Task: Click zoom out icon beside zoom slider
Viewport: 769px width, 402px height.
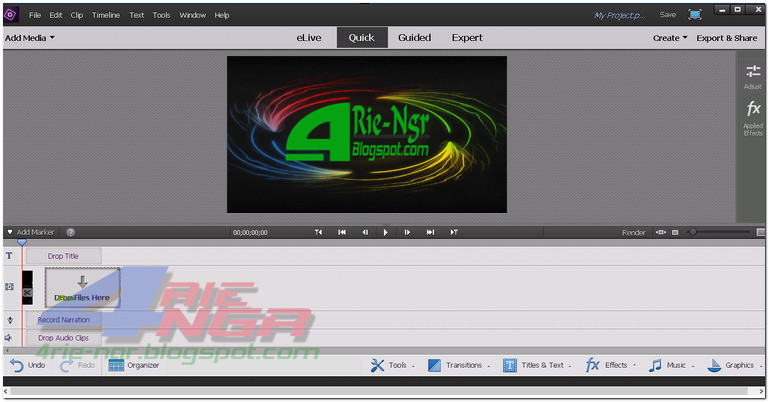Action: click(675, 232)
